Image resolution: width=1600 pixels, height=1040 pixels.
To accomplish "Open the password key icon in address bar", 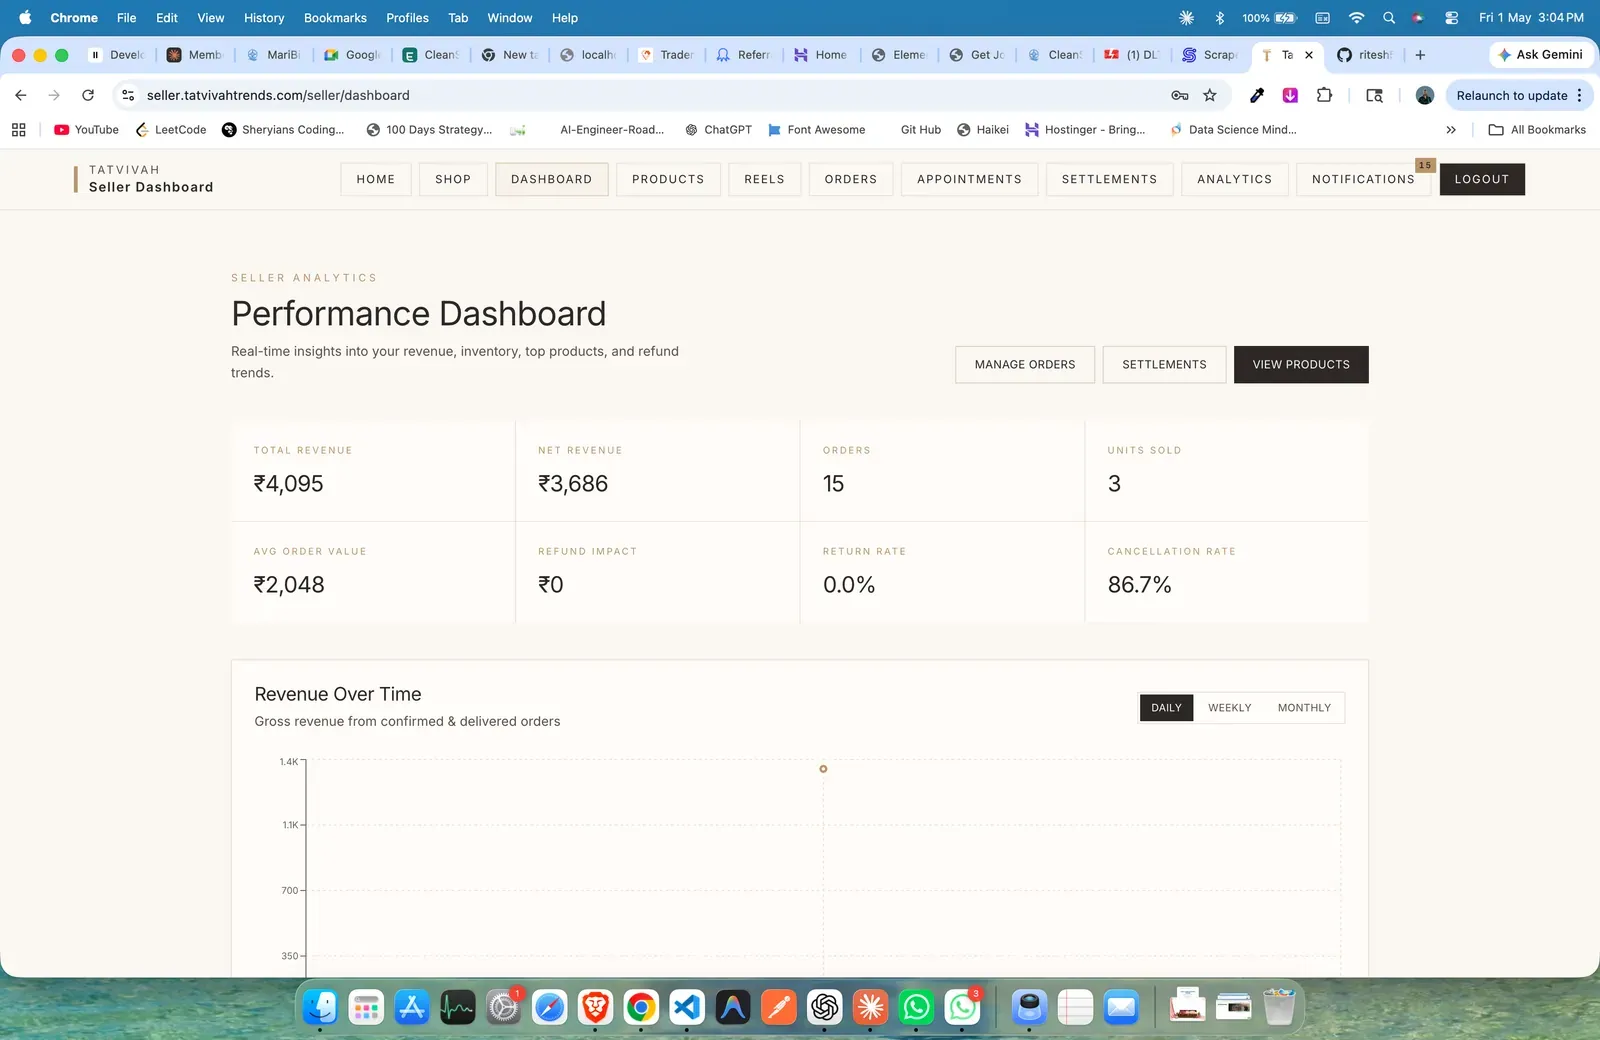I will click(x=1180, y=95).
